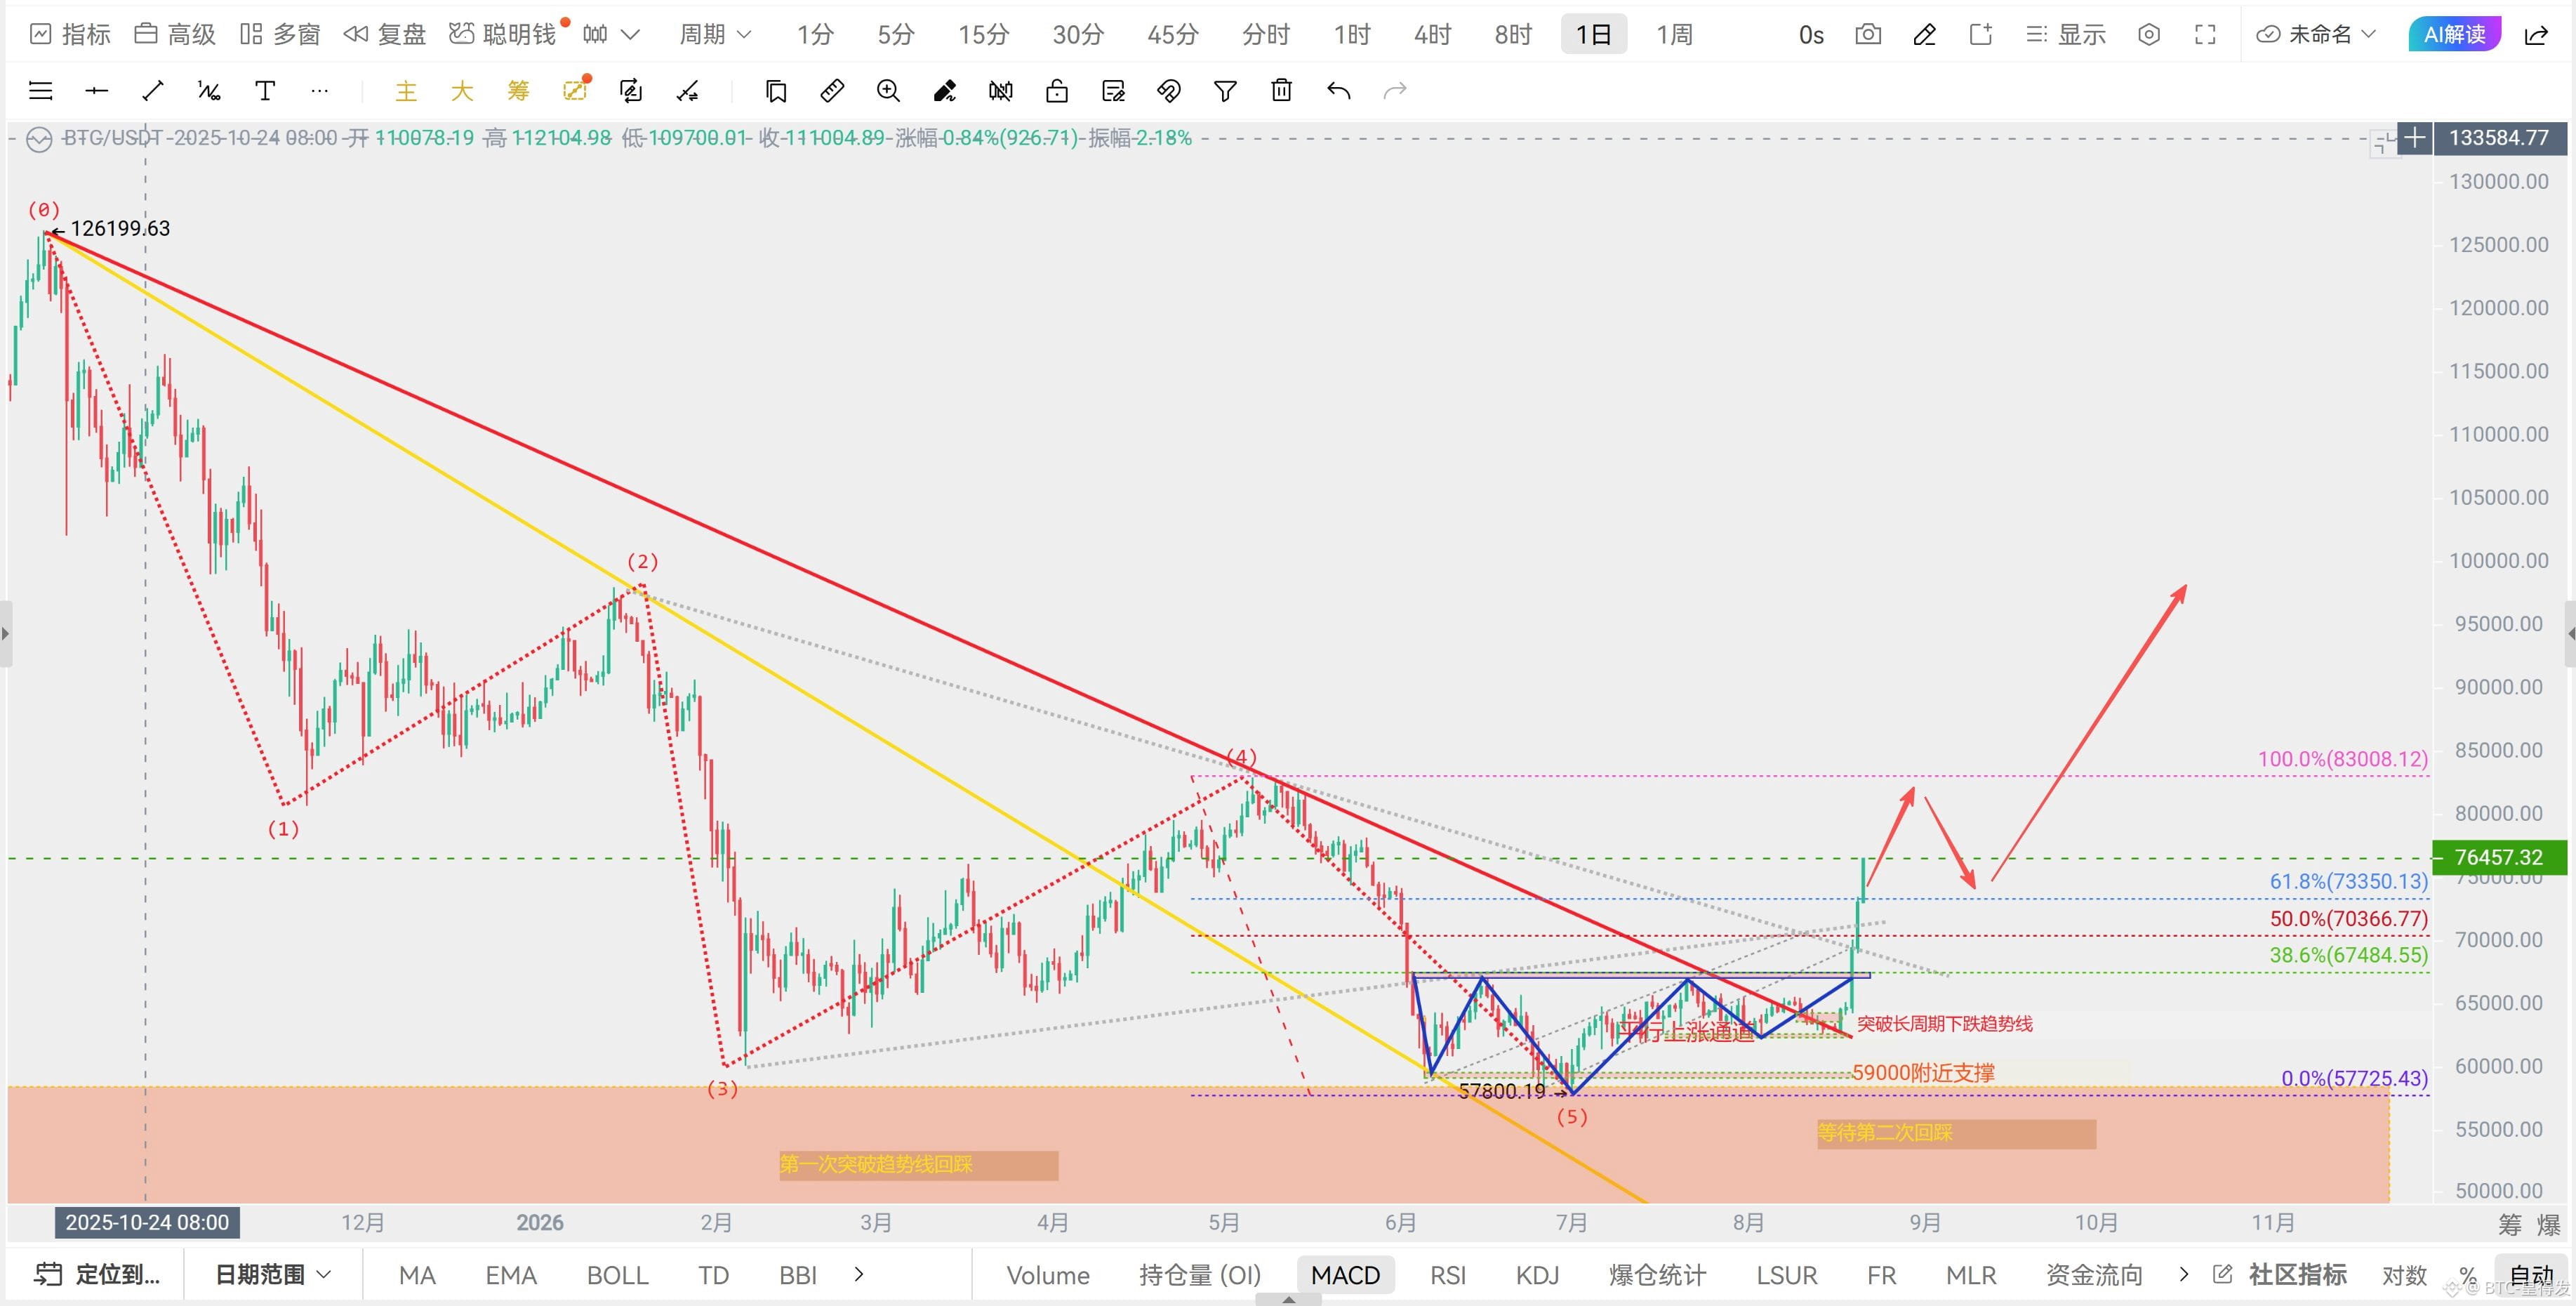Click the 61.8%(73350.13) Fibonacci label
This screenshot has width=2576, height=1306.
(x=2348, y=881)
